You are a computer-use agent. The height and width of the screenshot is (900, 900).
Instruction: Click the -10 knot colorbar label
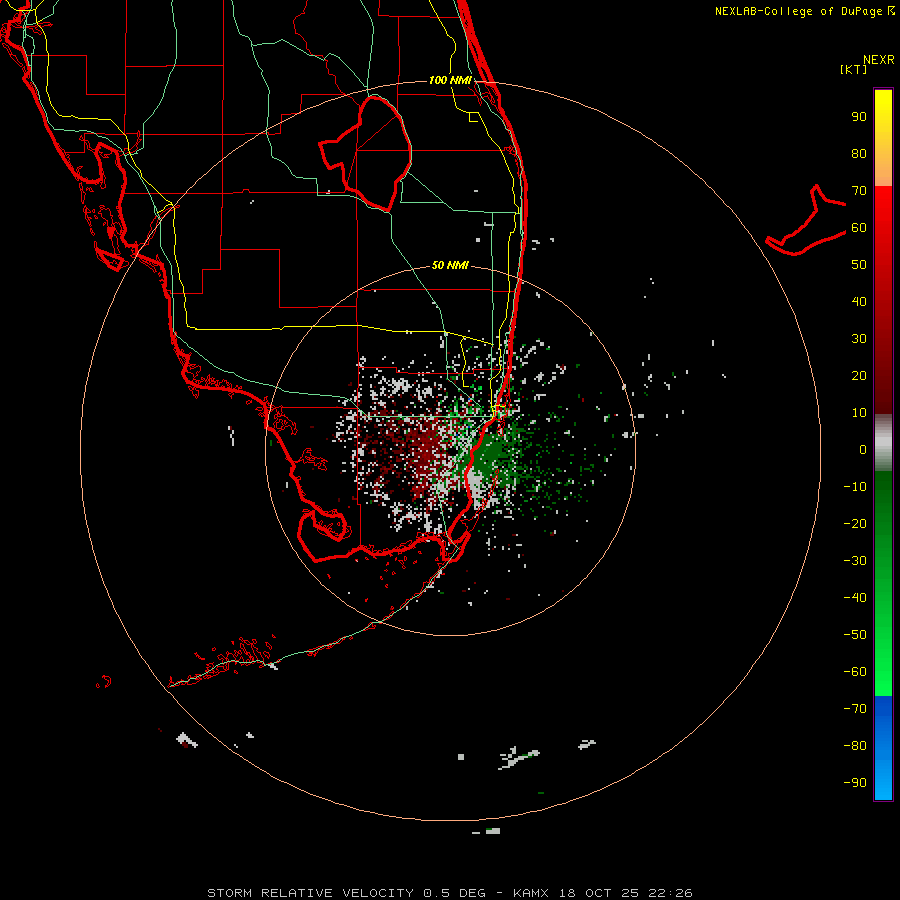tap(855, 487)
